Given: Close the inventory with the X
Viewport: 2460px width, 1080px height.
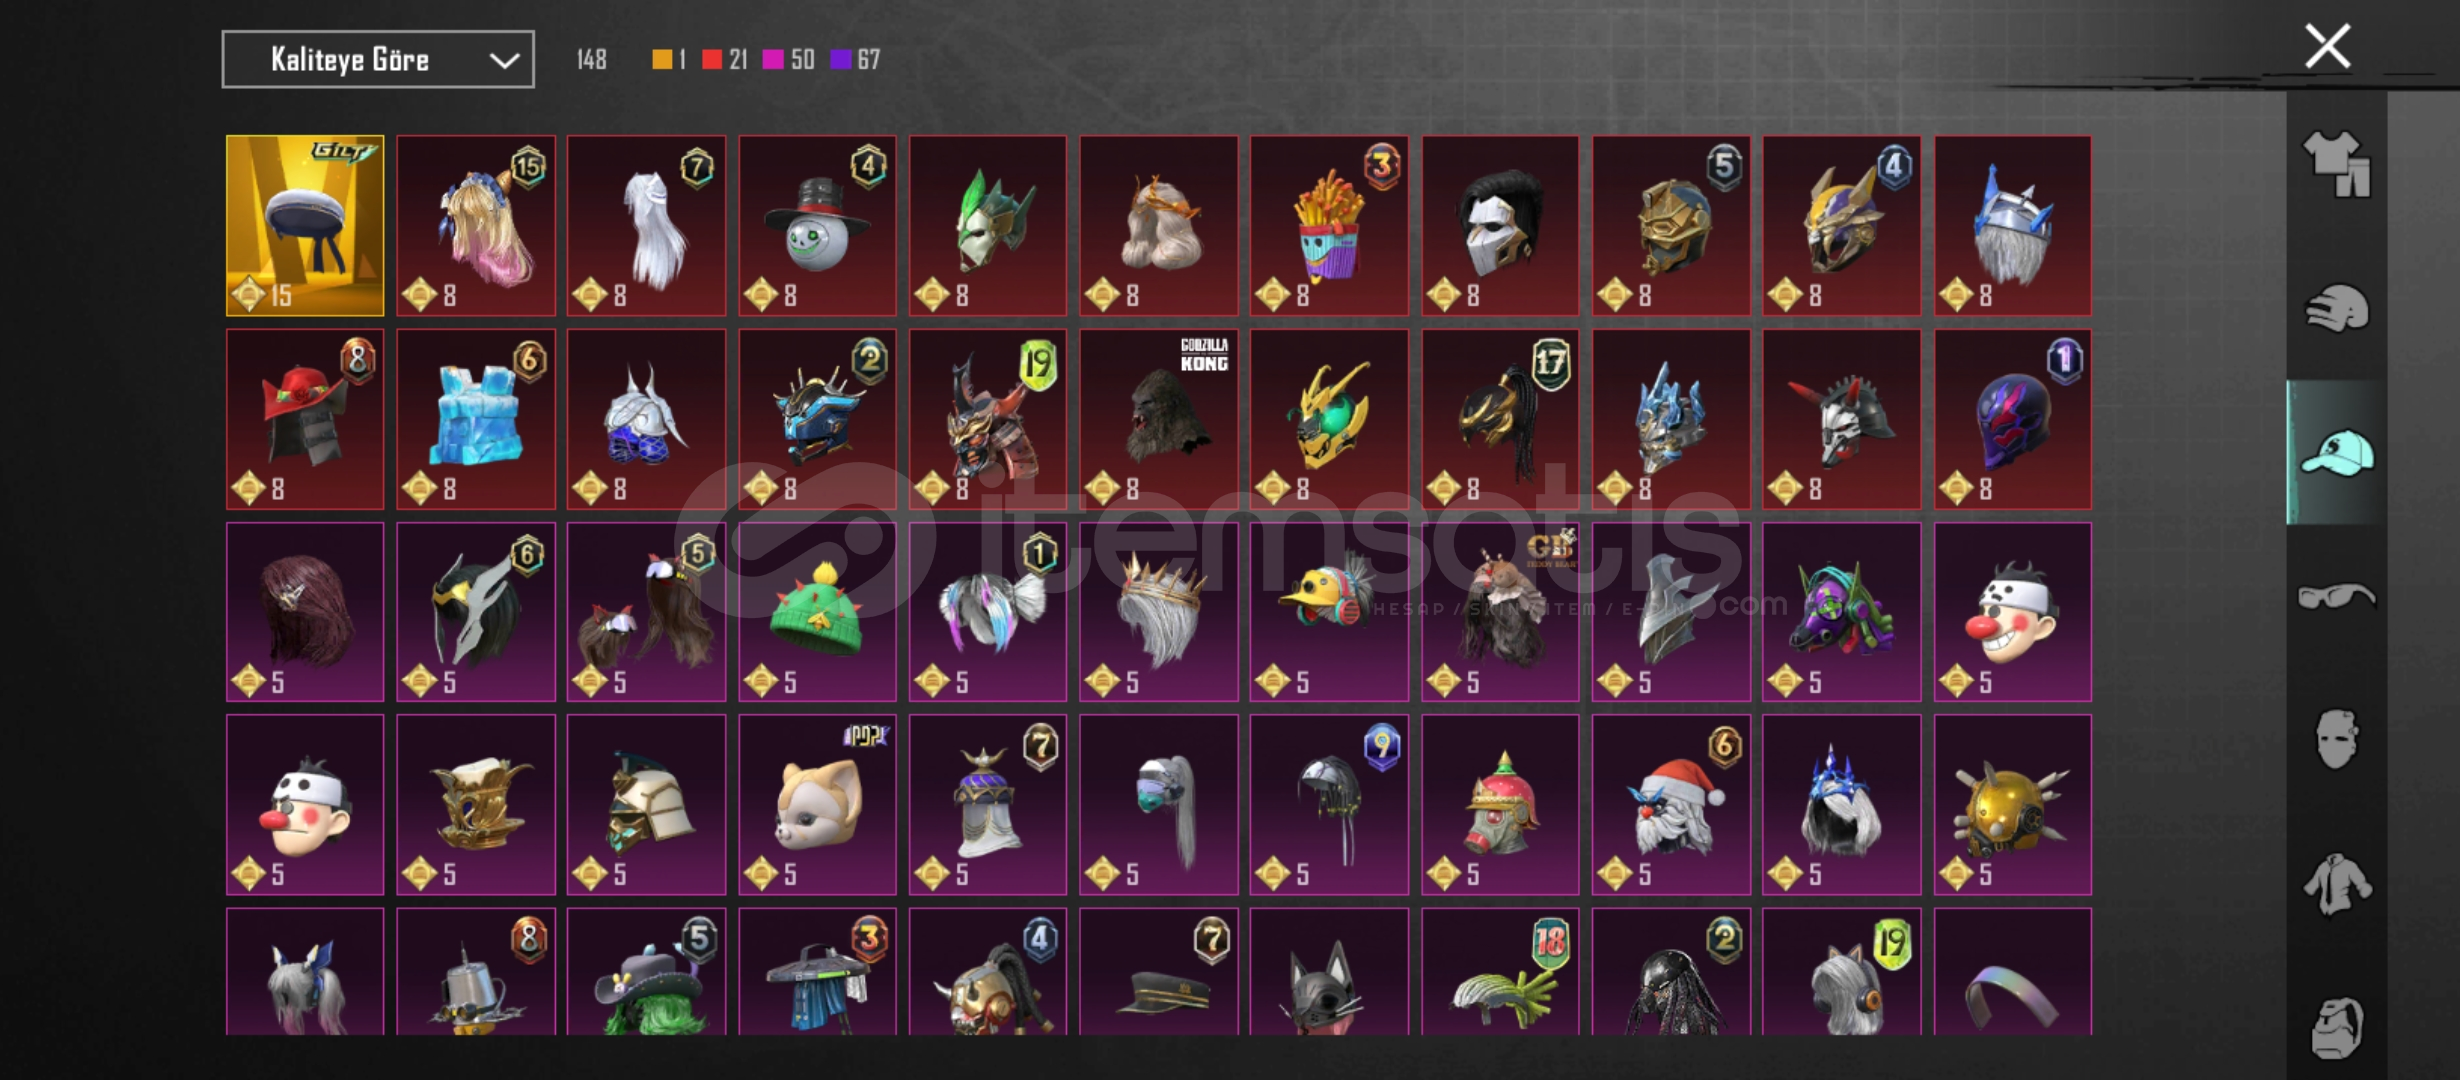Looking at the screenshot, I should point(2328,47).
